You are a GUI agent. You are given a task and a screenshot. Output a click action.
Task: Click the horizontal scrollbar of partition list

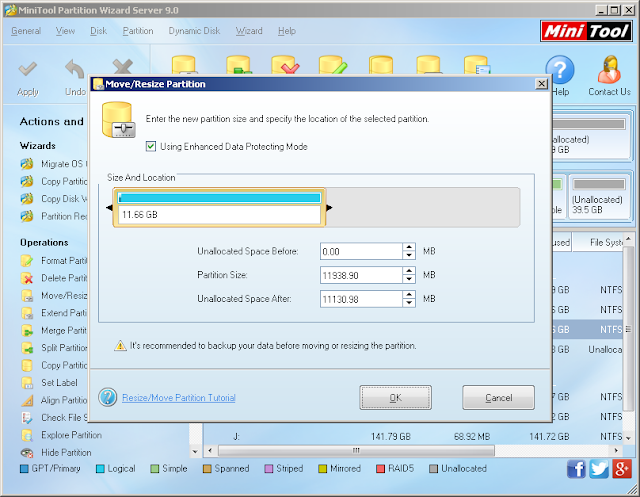356,450
